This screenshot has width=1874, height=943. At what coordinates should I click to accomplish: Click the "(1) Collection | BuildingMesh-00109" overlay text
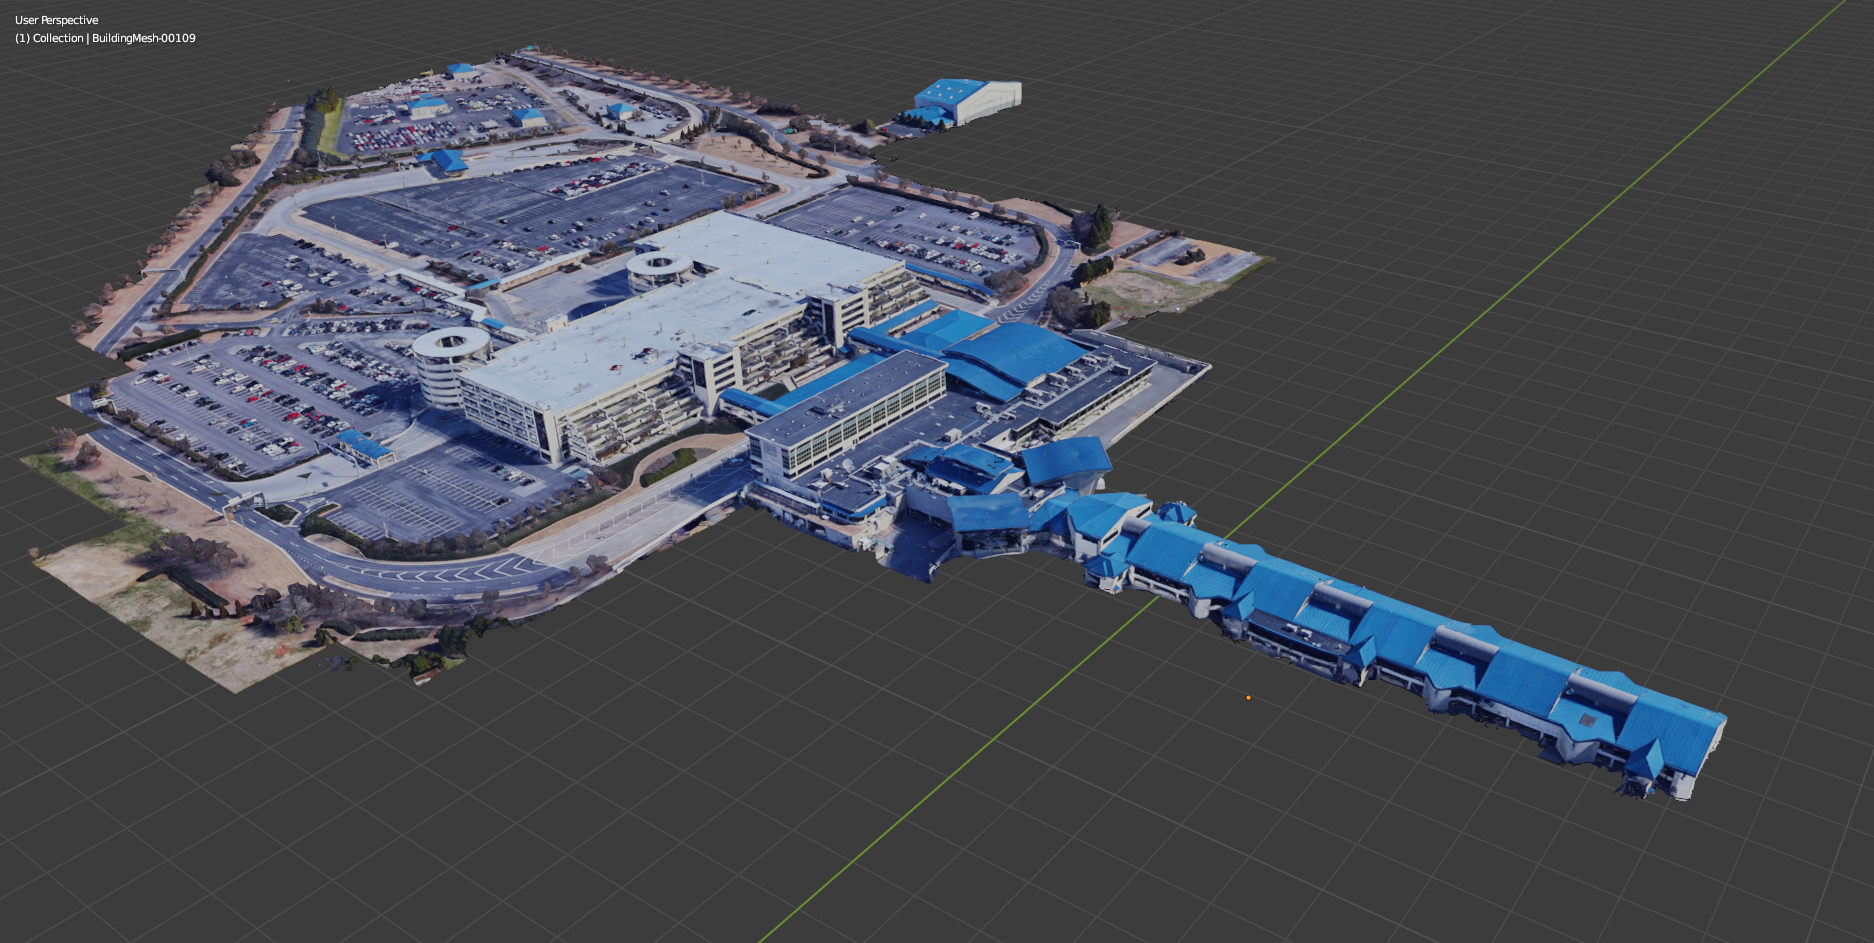tap(105, 38)
